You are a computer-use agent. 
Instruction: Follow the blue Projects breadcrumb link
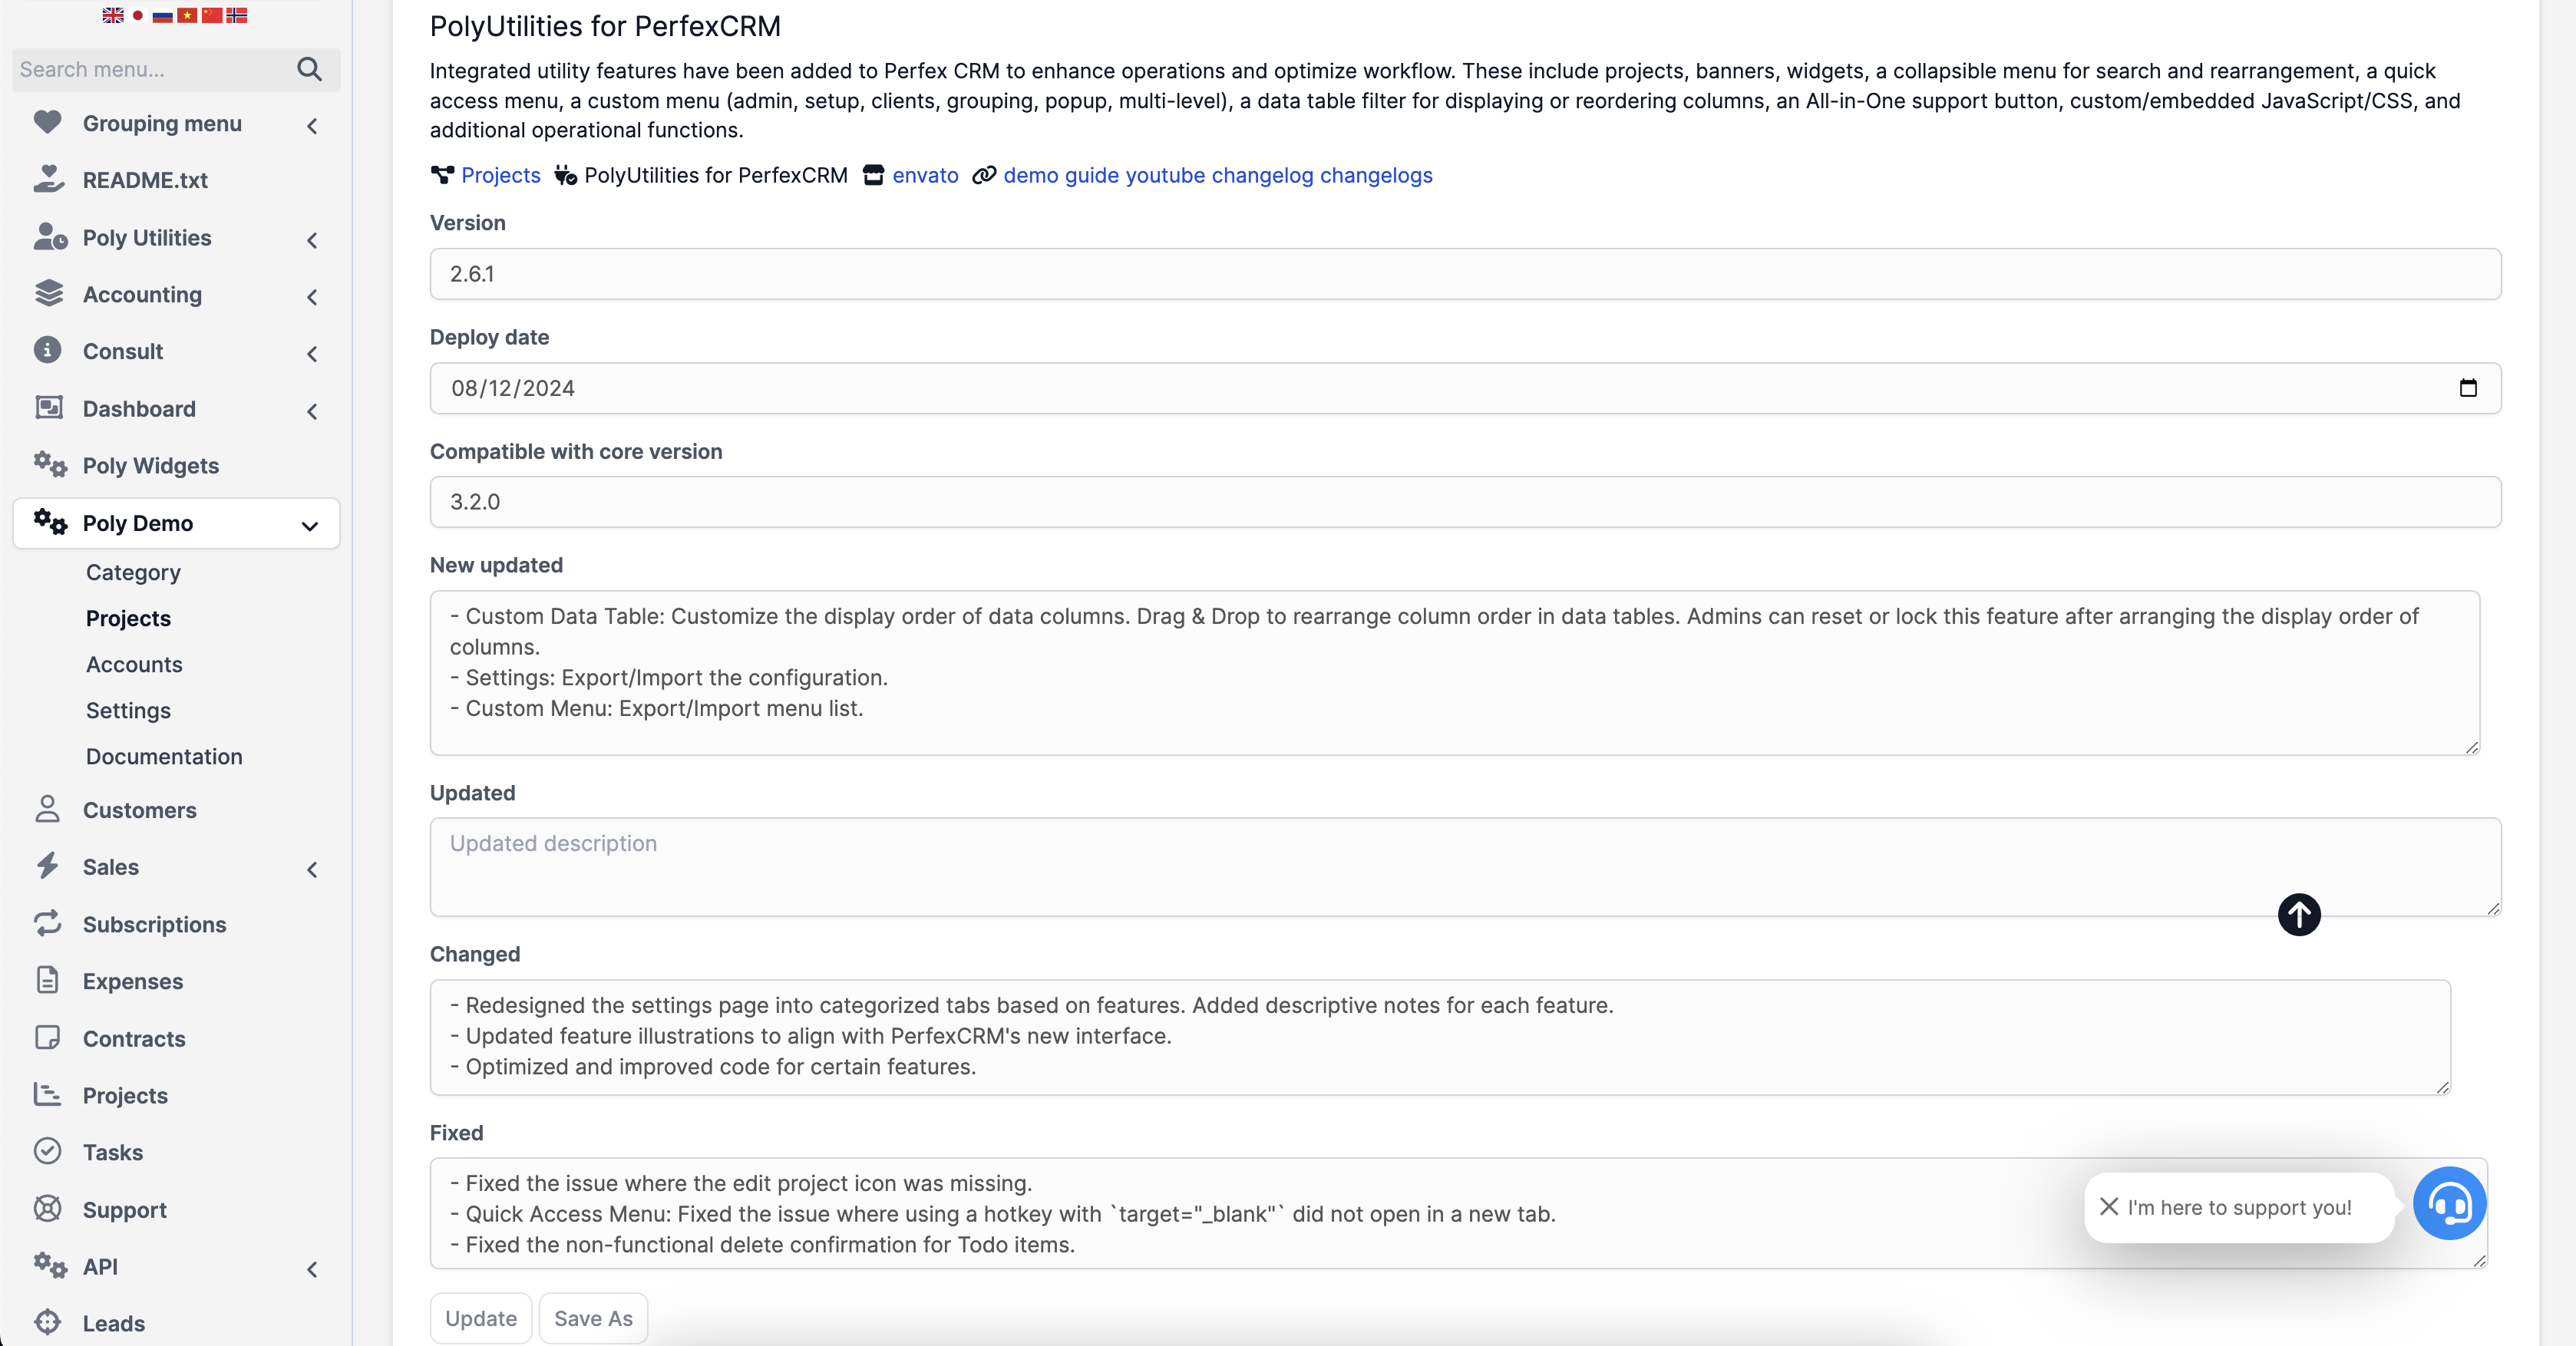pos(500,175)
